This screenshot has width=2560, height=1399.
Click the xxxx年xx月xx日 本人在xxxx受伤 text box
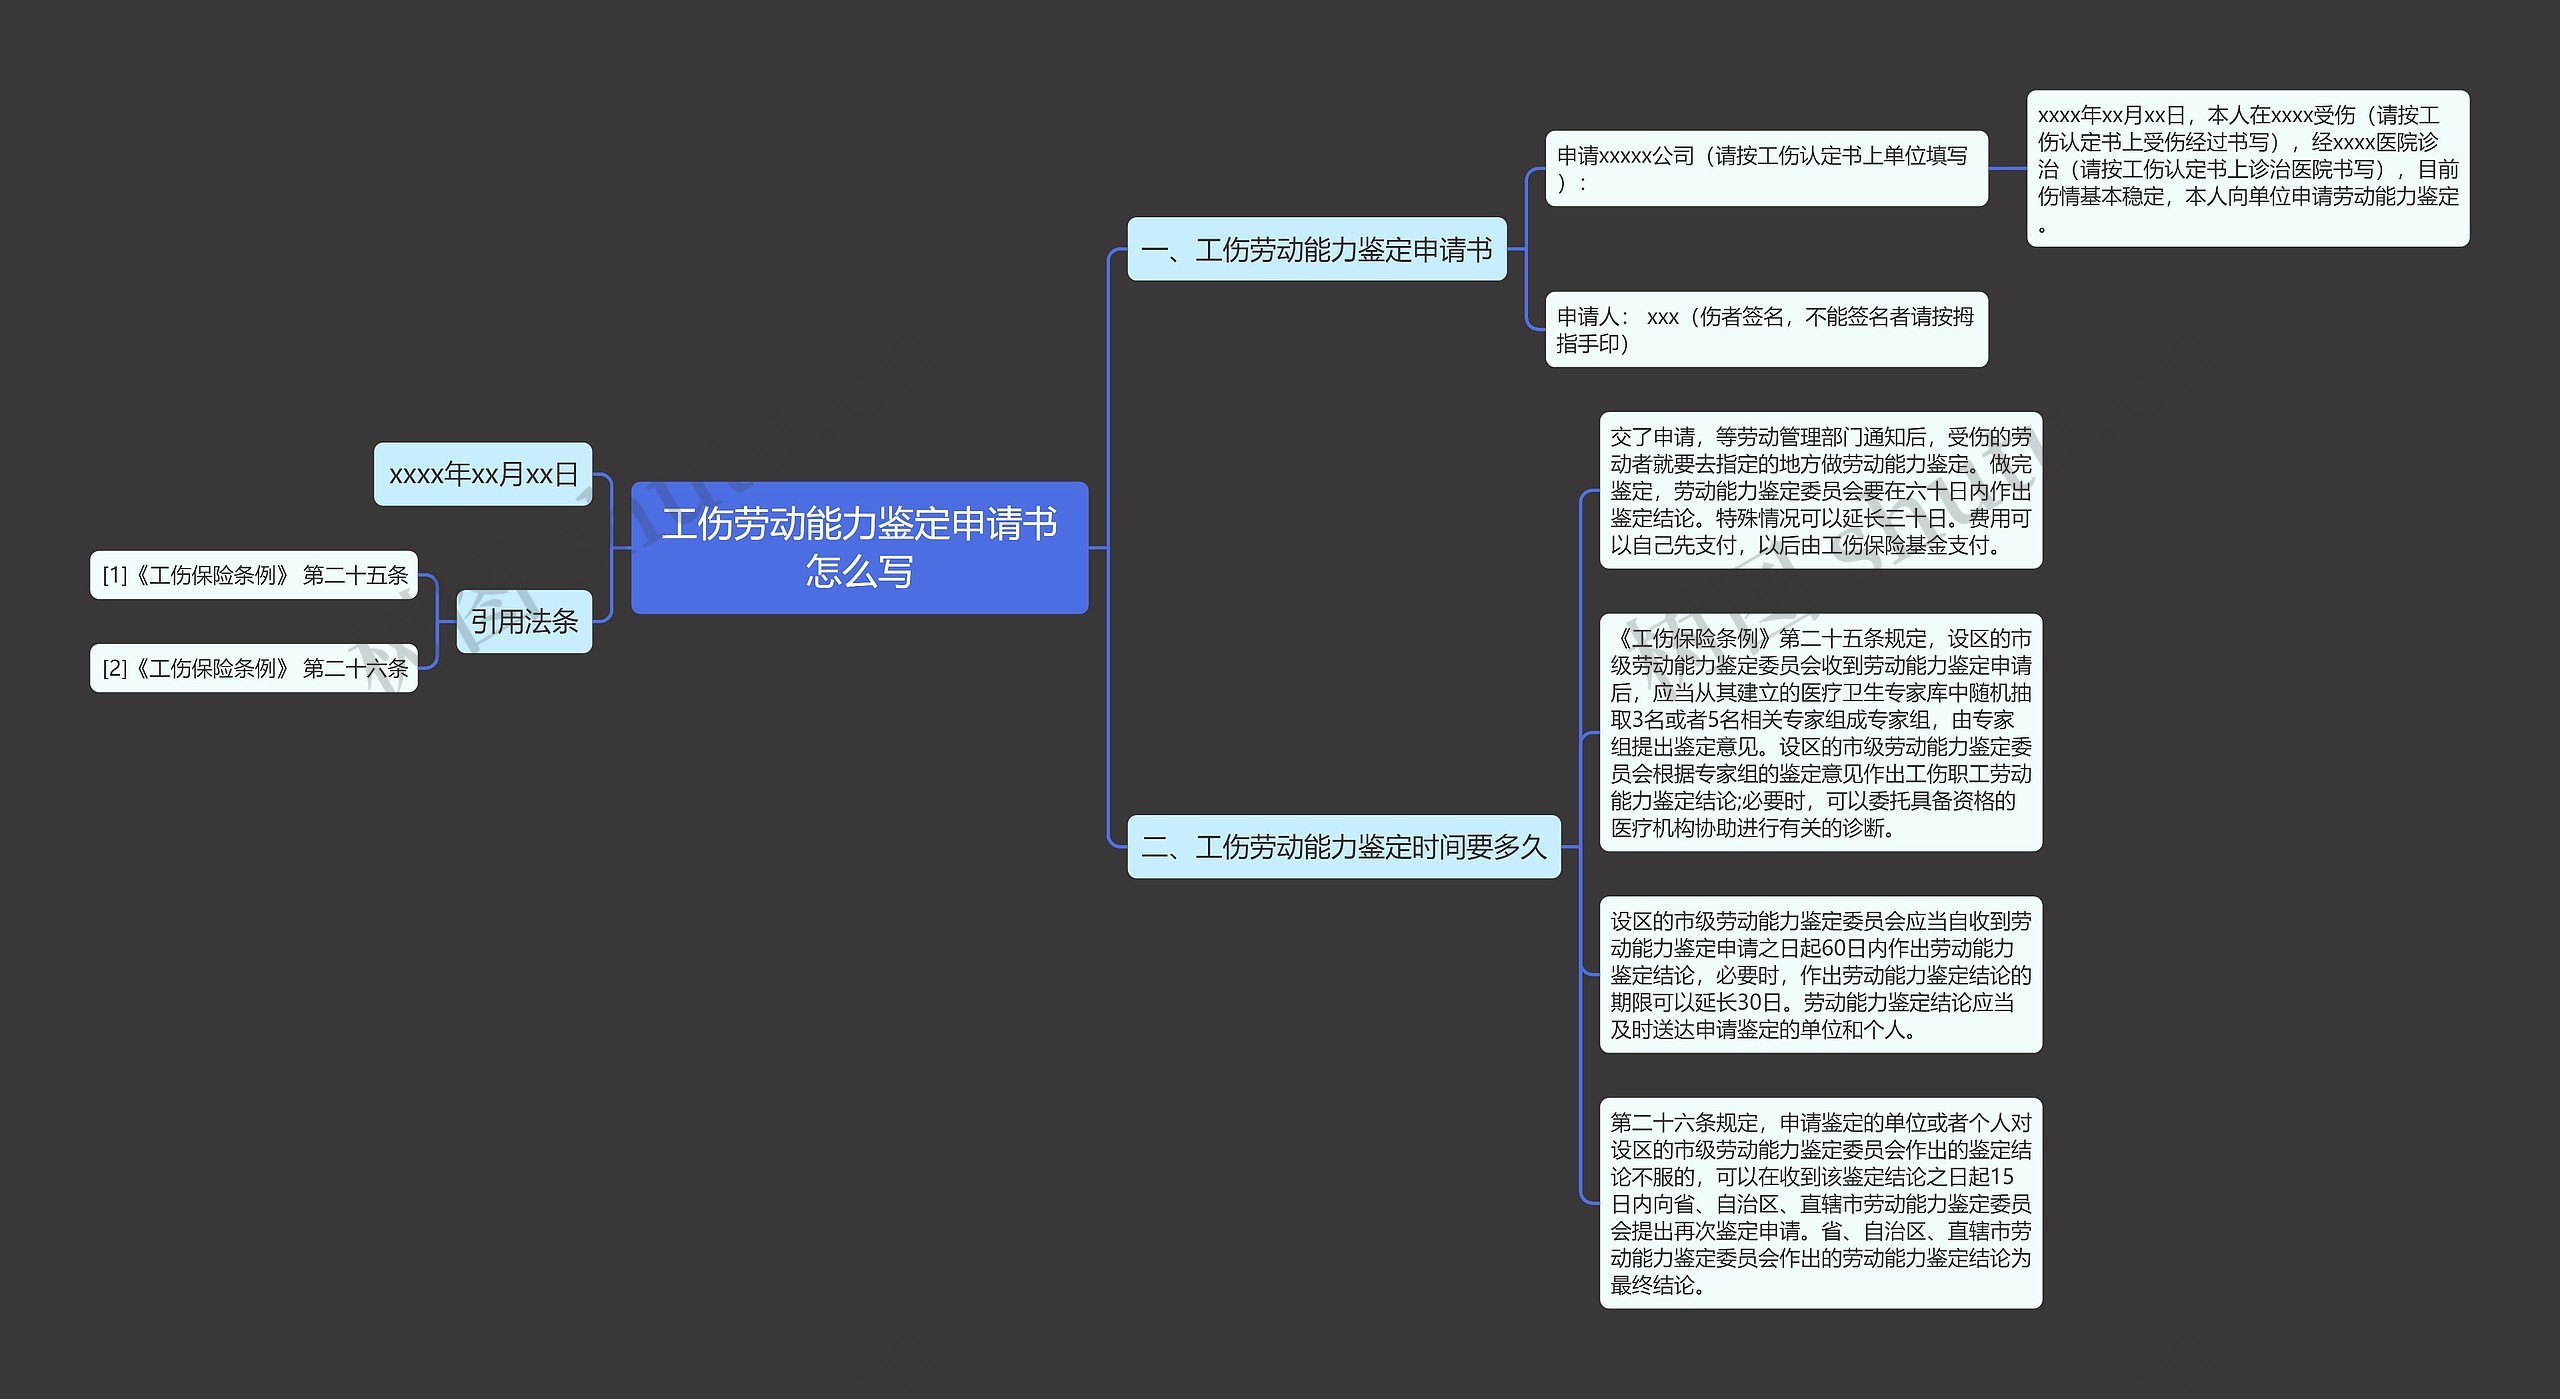coord(2247,168)
